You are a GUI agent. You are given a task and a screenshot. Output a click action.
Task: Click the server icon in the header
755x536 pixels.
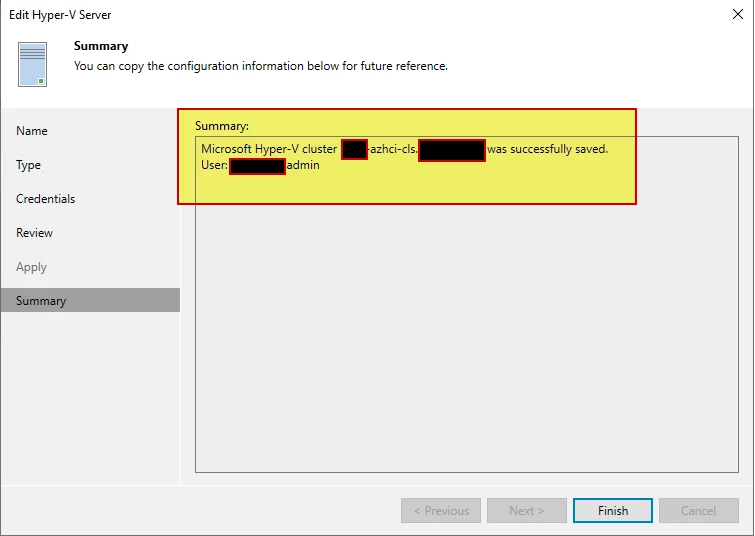point(32,65)
